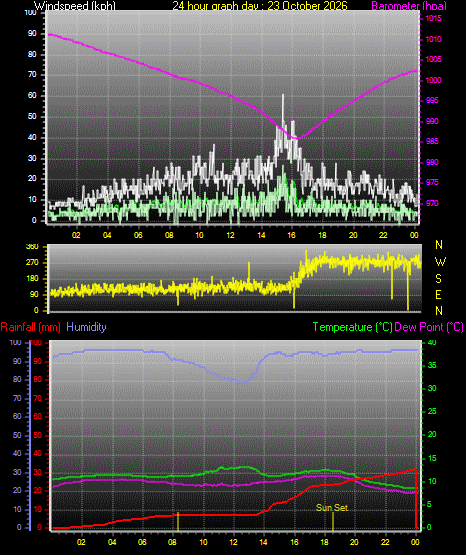The height and width of the screenshot is (555, 466).
Task: Click the yellow sunset marker line below "Sun Set"
Action: pyautogui.click(x=333, y=522)
